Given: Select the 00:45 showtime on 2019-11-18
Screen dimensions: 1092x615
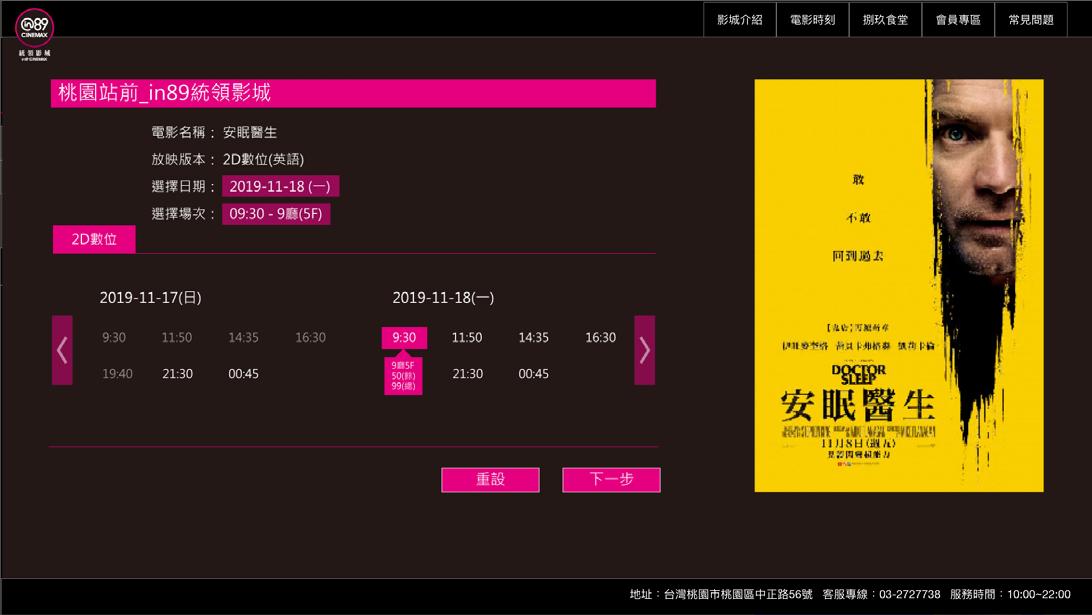Looking at the screenshot, I should 533,374.
